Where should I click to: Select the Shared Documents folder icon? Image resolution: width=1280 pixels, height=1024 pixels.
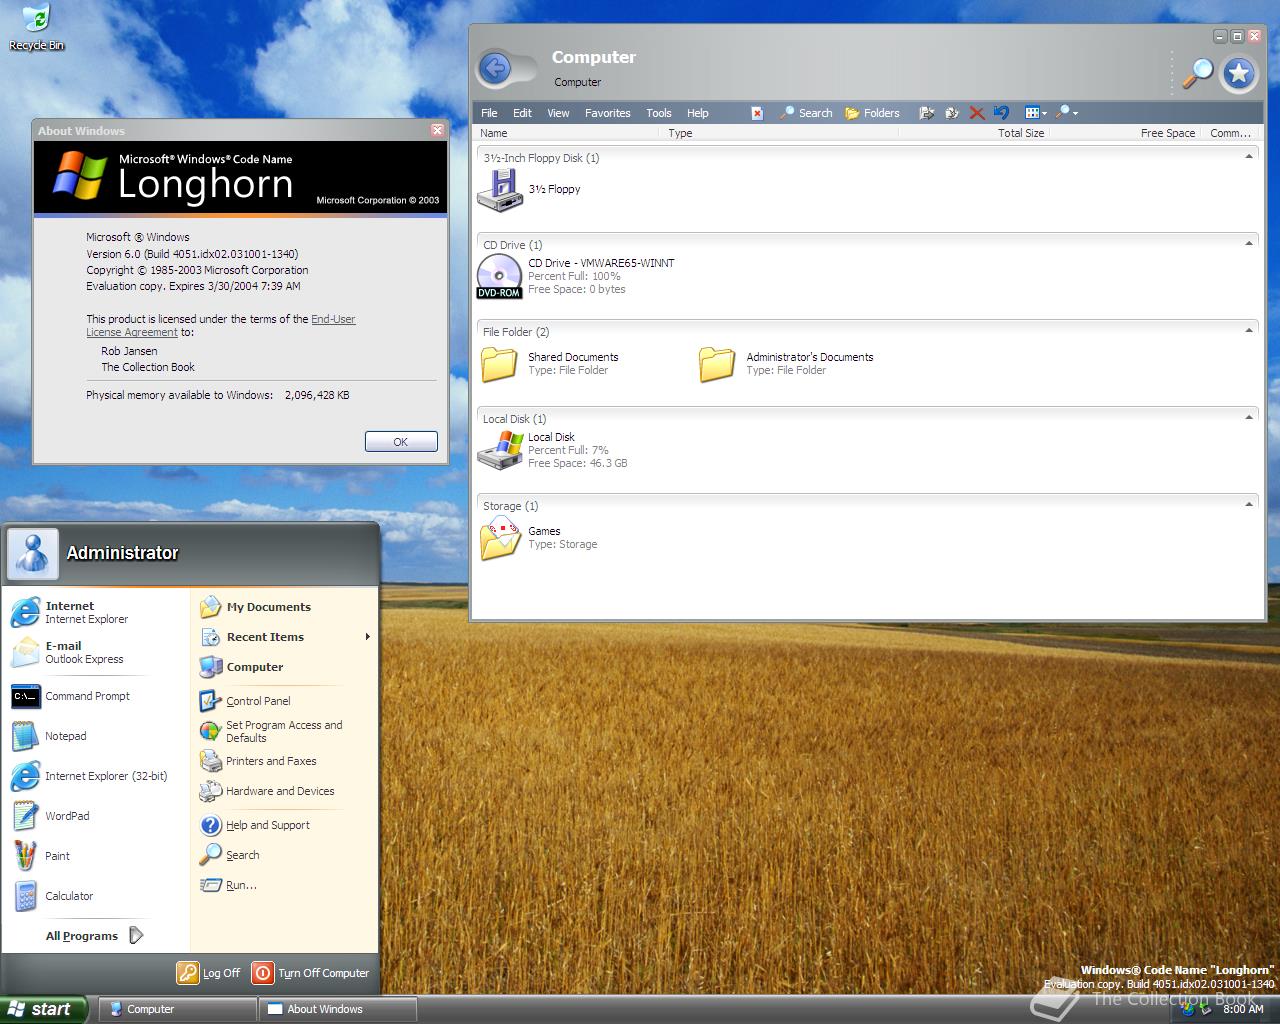coord(499,364)
